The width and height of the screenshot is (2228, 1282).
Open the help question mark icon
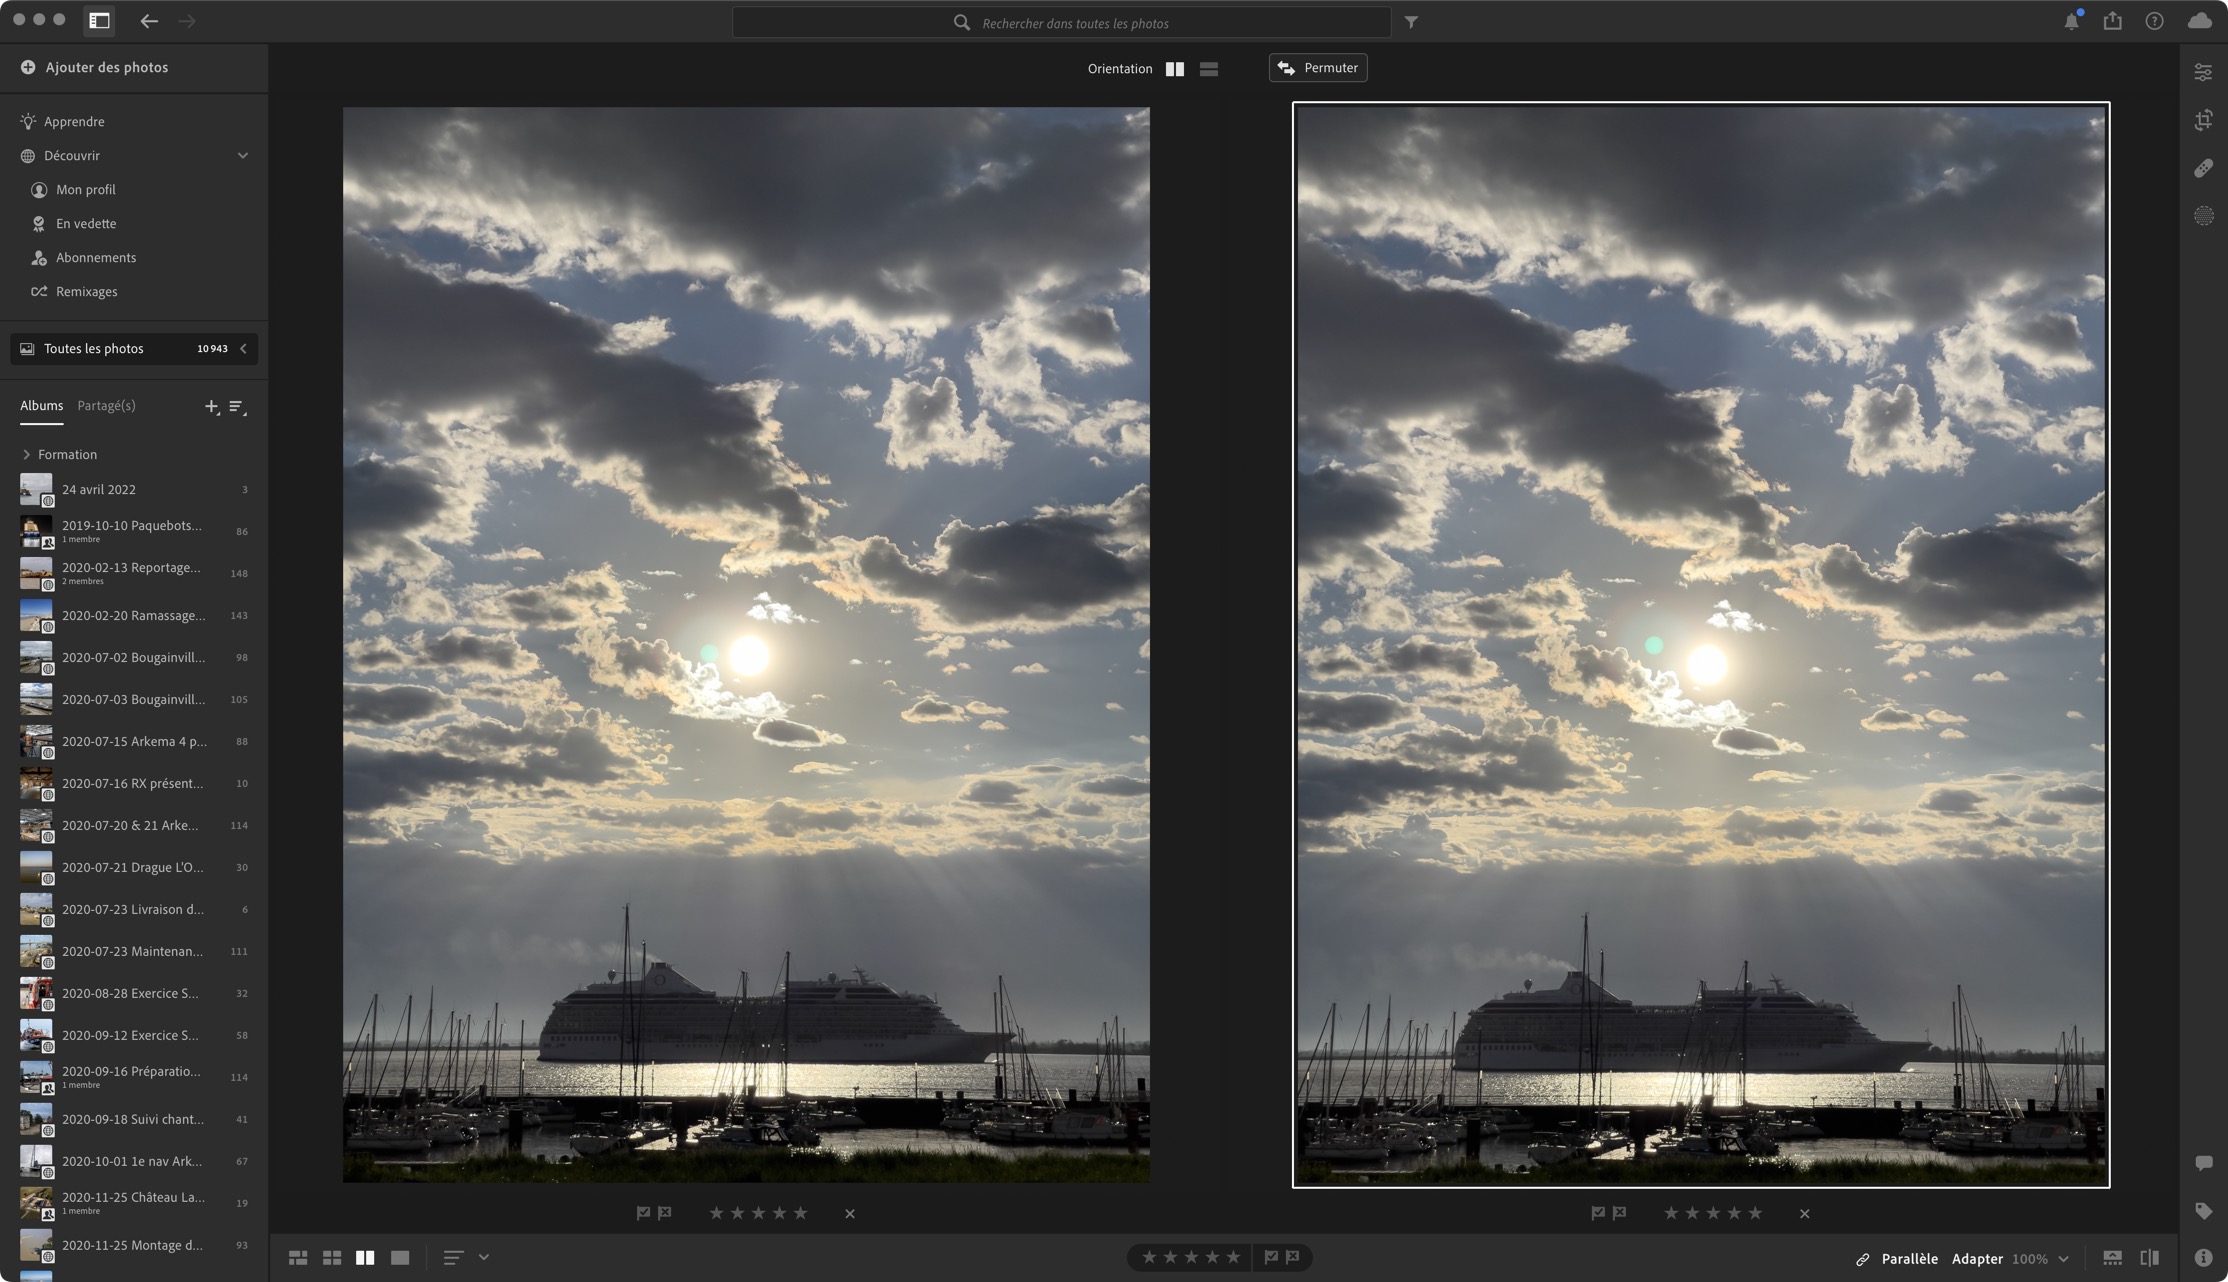[x=2154, y=21]
